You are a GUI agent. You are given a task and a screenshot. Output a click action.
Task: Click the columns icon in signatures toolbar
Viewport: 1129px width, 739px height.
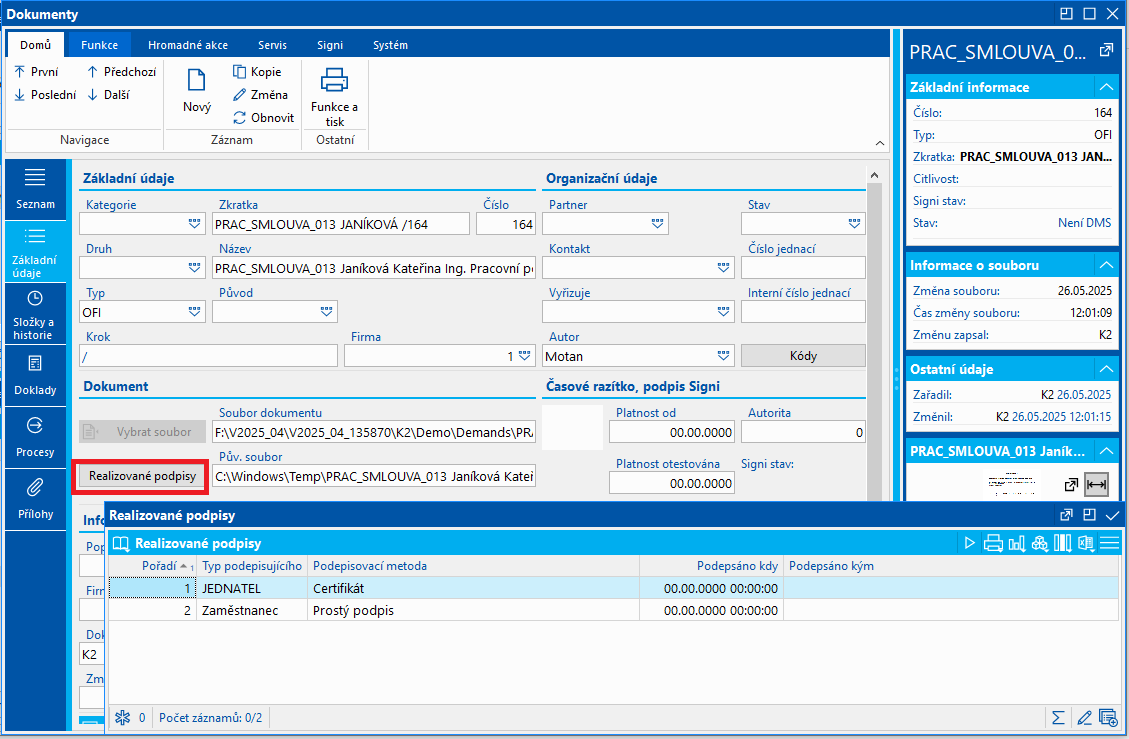1063,543
